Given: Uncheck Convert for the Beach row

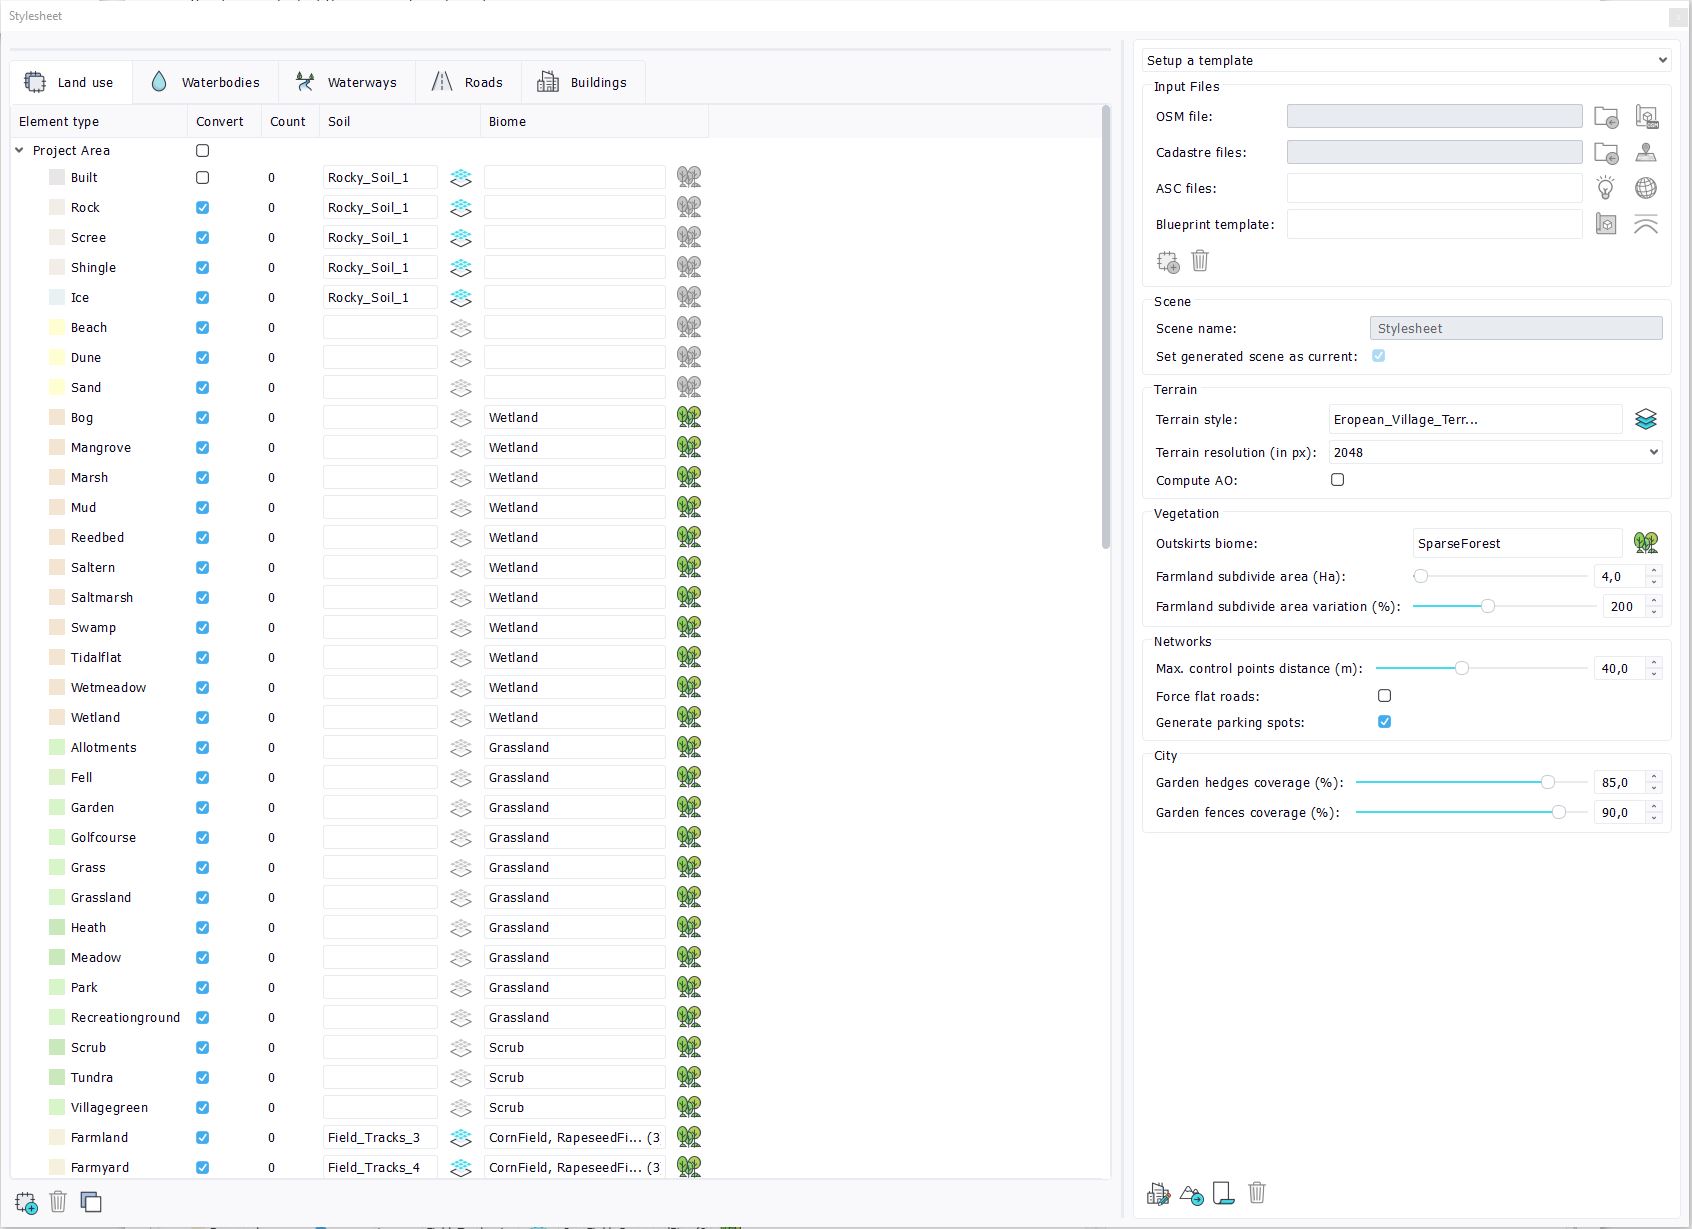Looking at the screenshot, I should tap(203, 328).
